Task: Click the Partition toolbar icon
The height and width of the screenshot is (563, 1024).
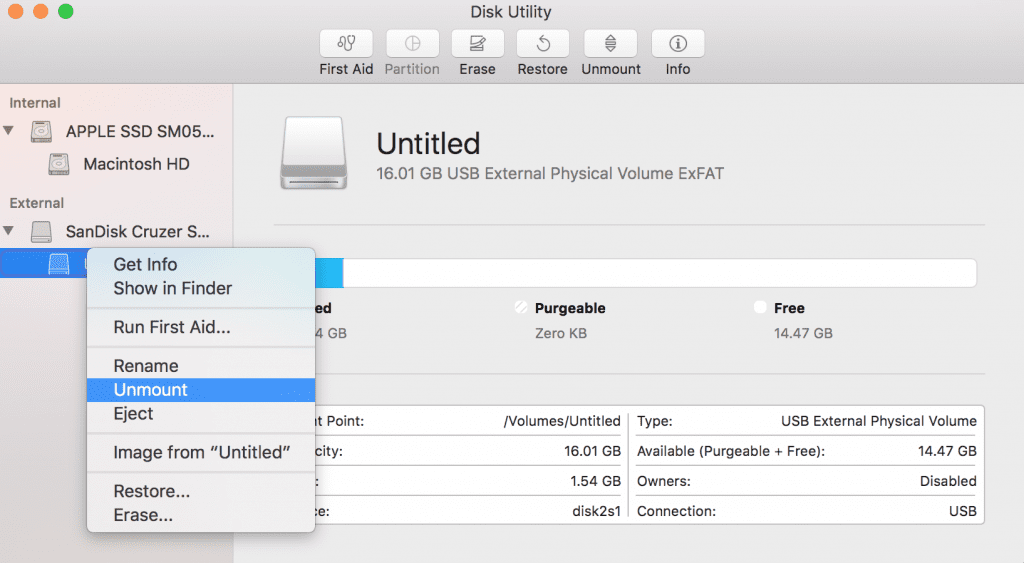Action: [412, 44]
